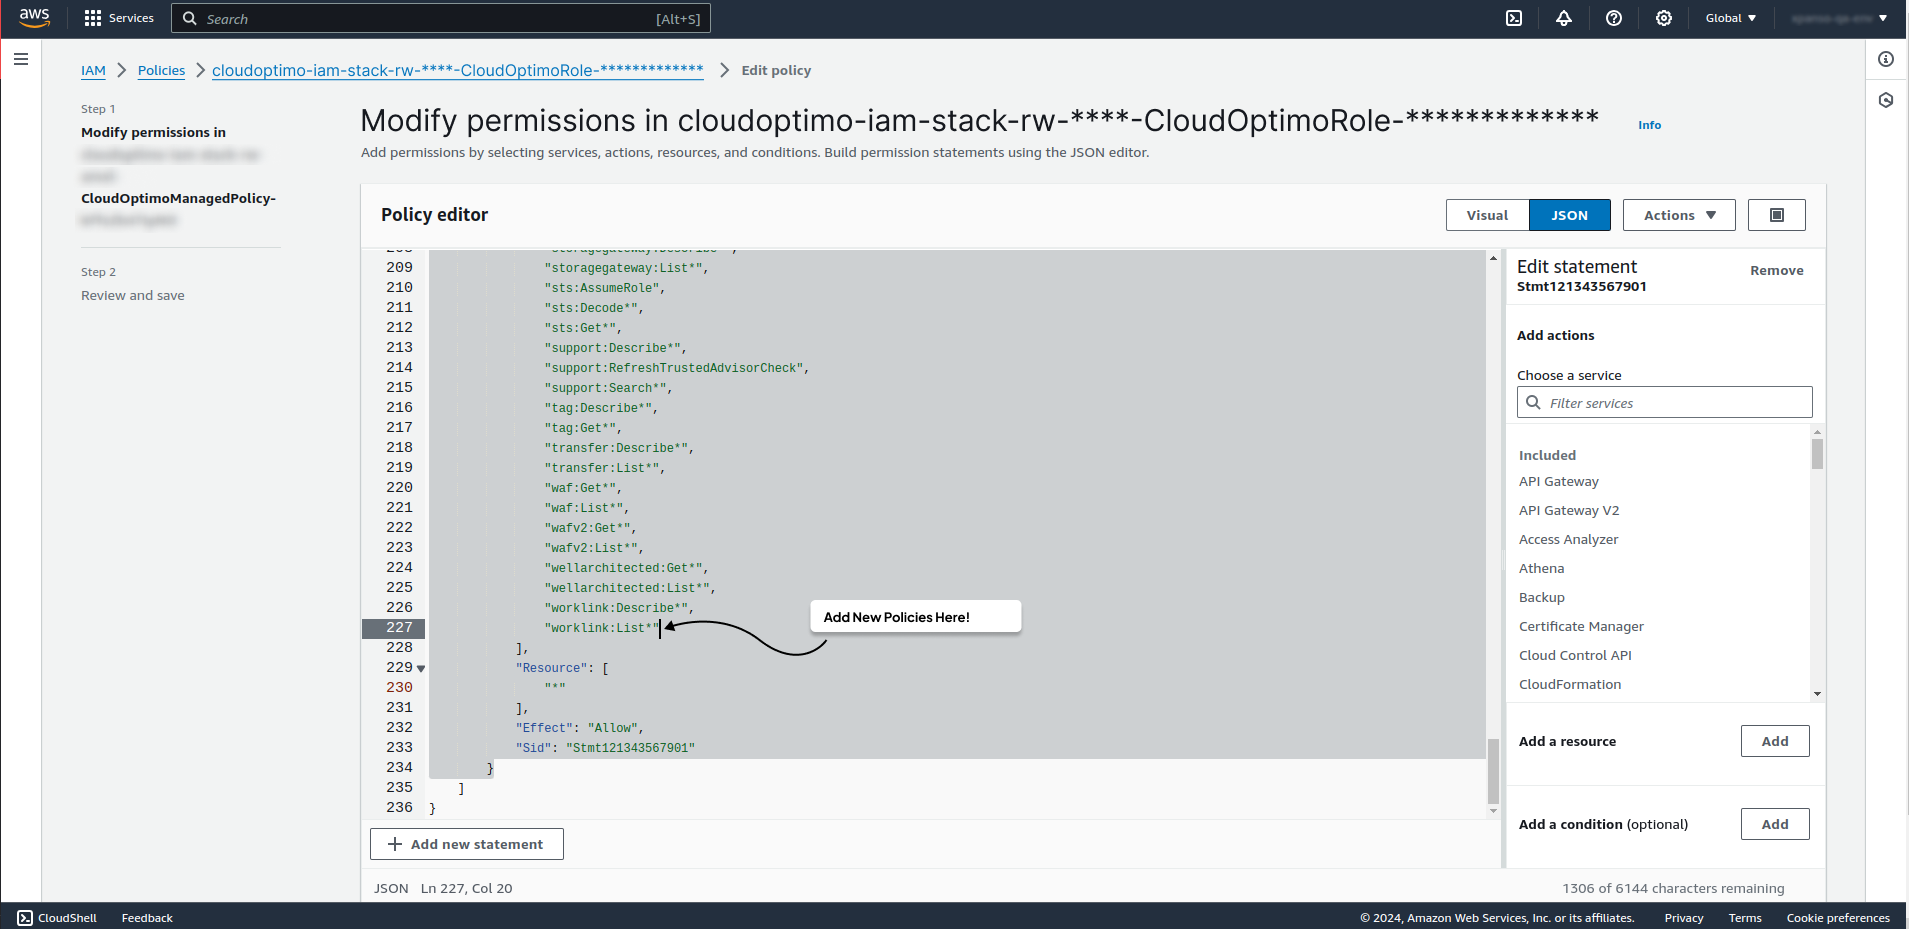Click the "Sid" line in editor
Screen dimensions: 1909x929
pos(605,748)
